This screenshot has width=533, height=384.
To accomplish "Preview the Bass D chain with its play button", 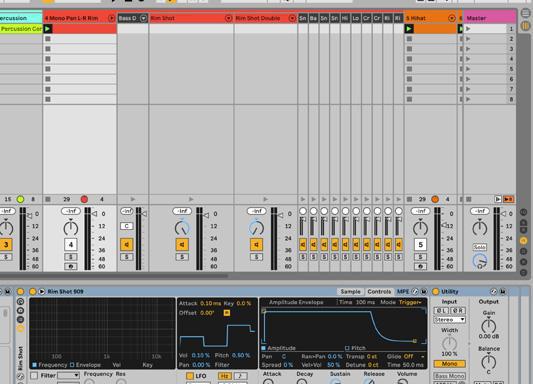I will [133, 199].
